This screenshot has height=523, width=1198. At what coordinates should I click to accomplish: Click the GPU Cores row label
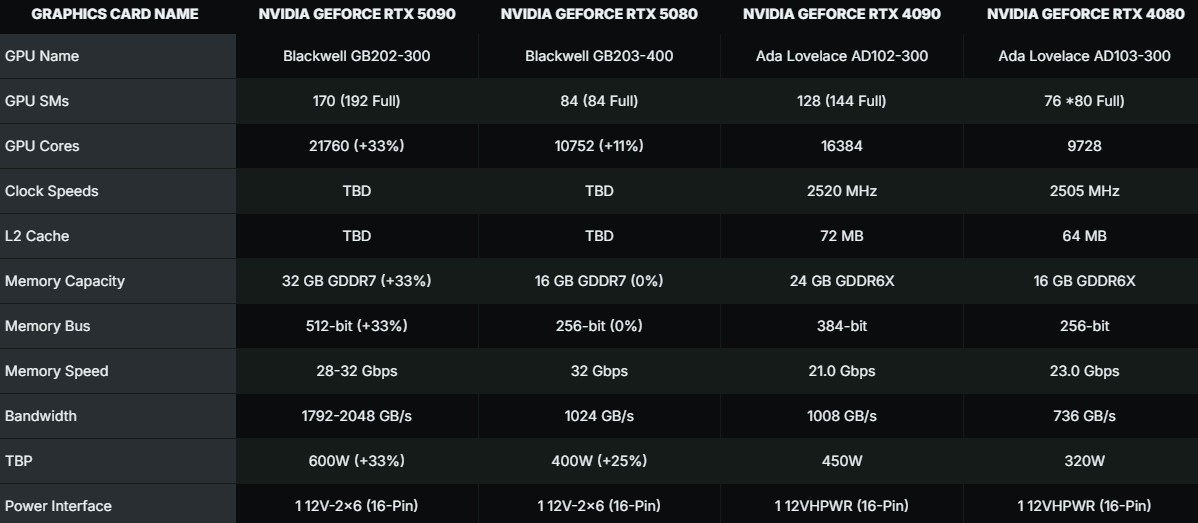(42, 146)
